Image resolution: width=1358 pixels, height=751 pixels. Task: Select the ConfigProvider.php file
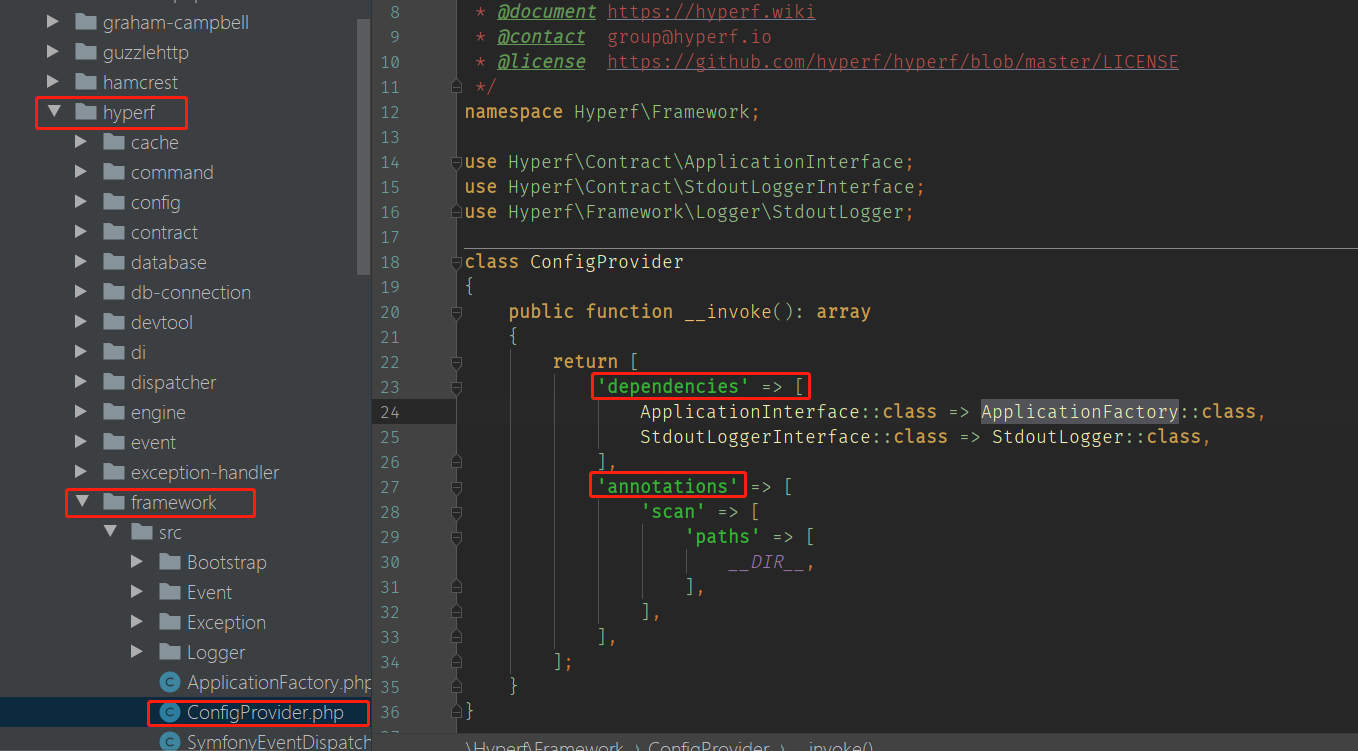point(265,712)
